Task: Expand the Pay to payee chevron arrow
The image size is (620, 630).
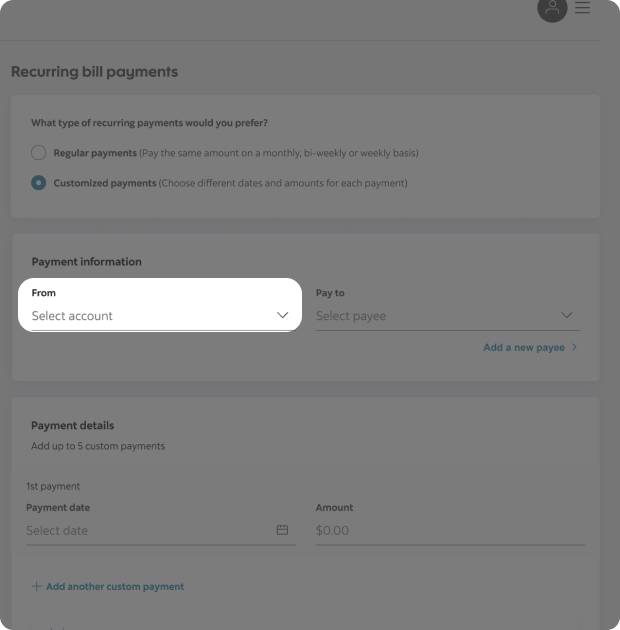Action: [x=567, y=315]
